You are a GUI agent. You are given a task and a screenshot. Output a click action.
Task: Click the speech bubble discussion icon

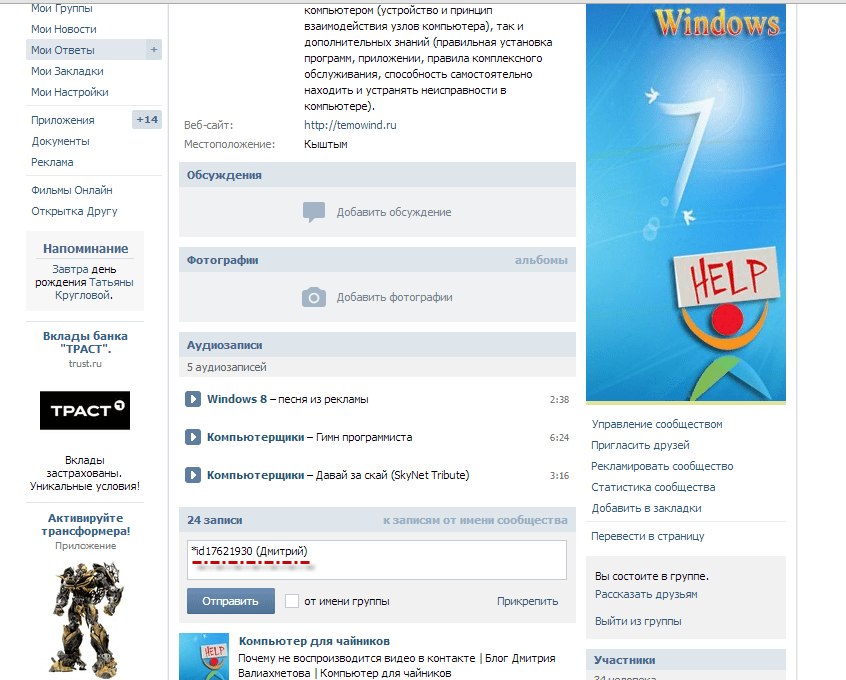pyautogui.click(x=314, y=212)
